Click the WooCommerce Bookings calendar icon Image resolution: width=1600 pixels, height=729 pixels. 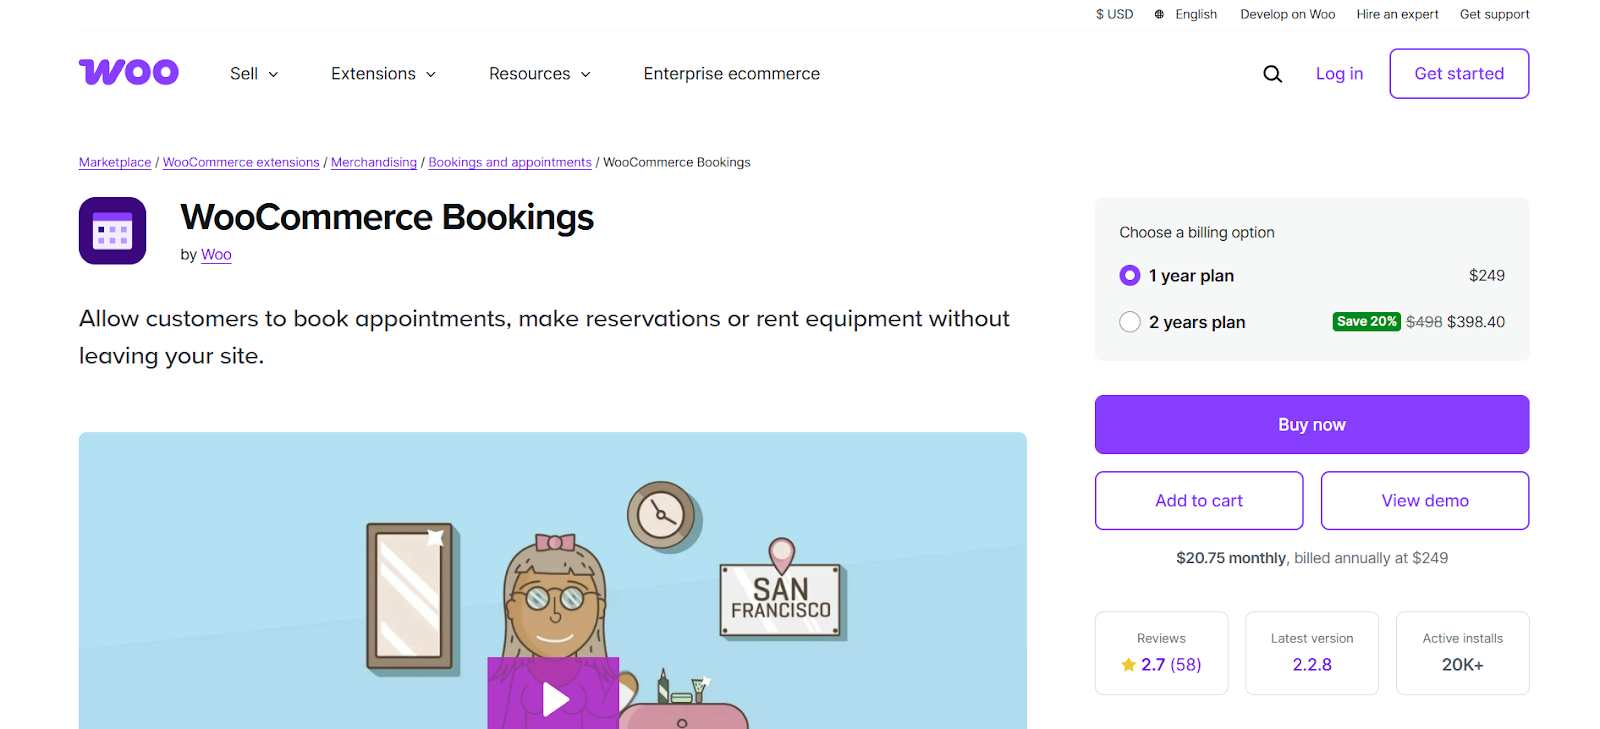[x=113, y=231]
